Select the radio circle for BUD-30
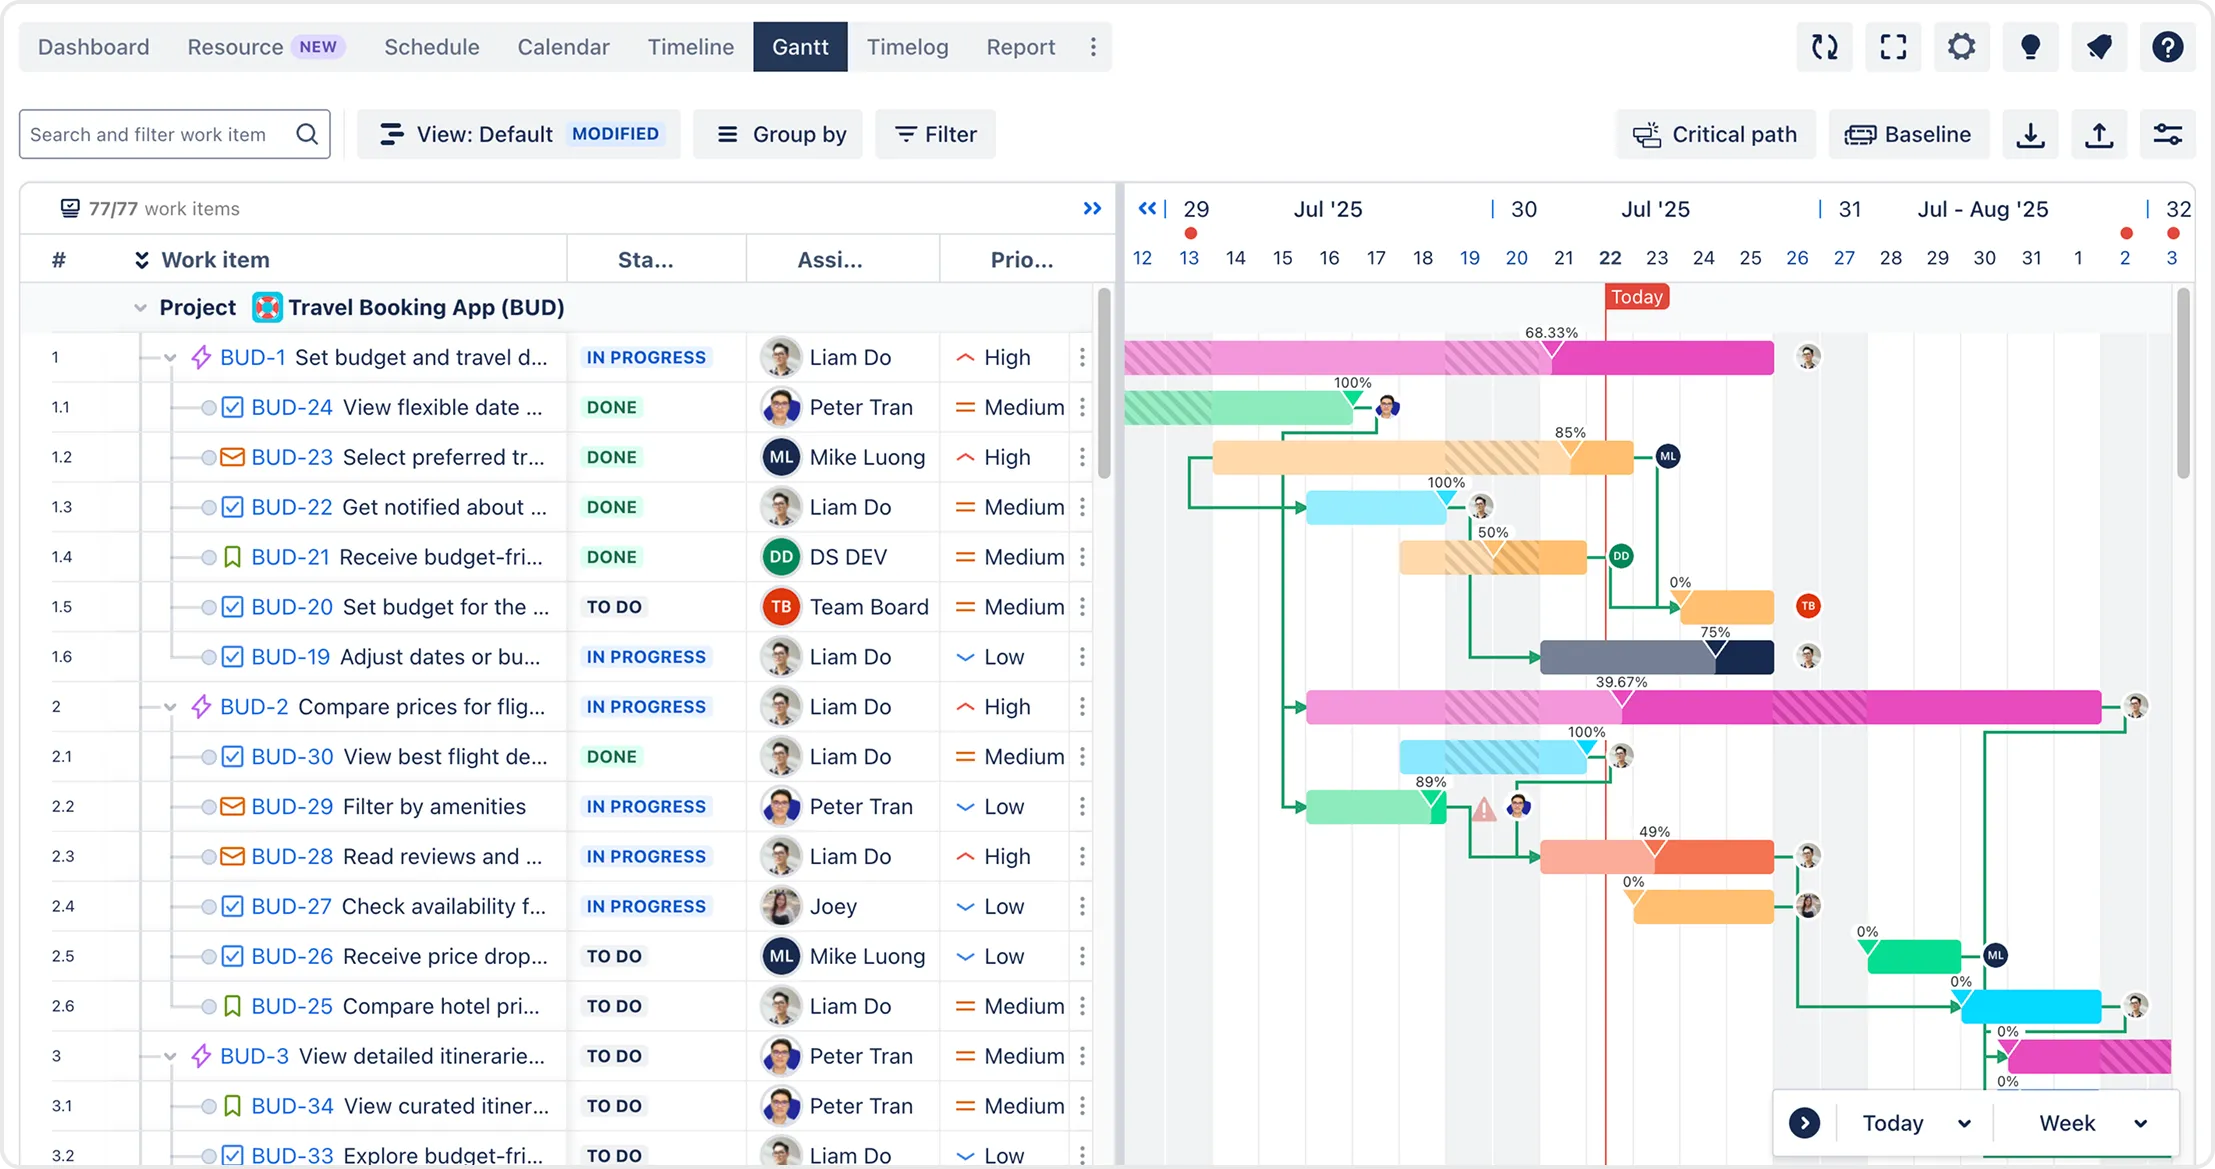 [x=208, y=756]
